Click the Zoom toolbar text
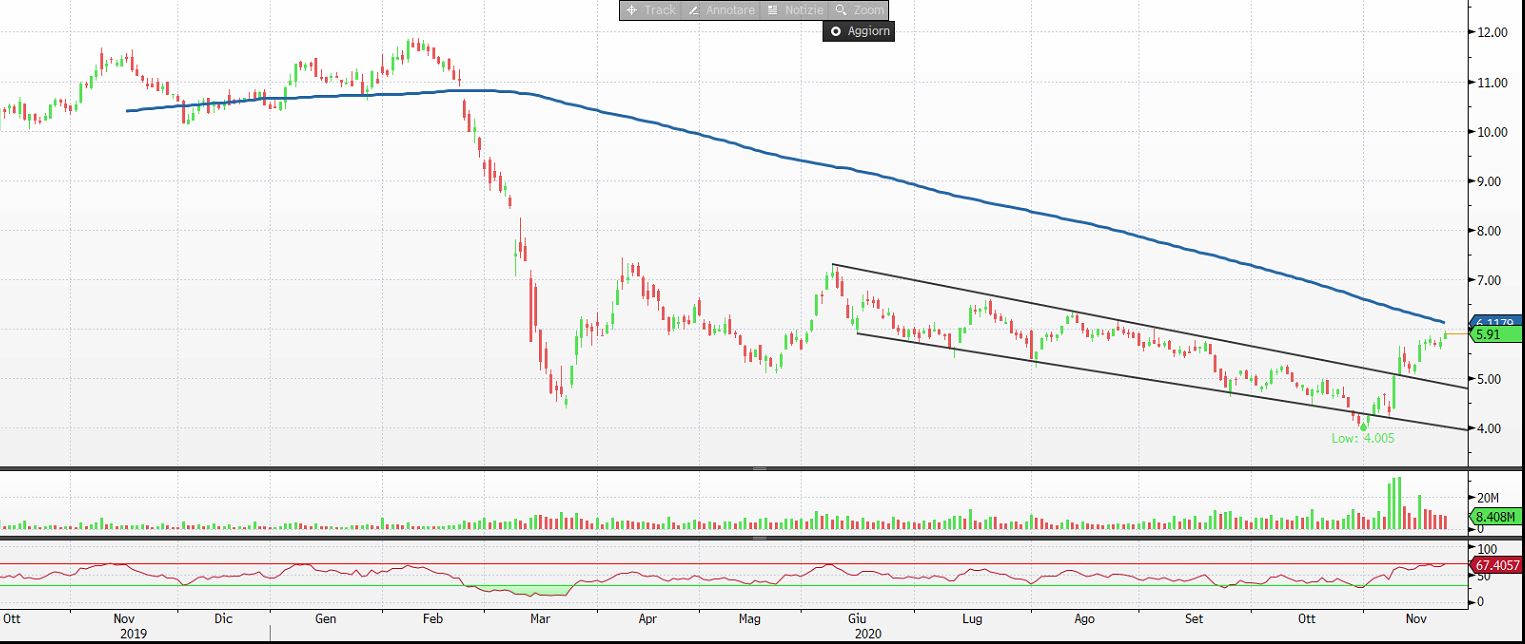 click(868, 10)
